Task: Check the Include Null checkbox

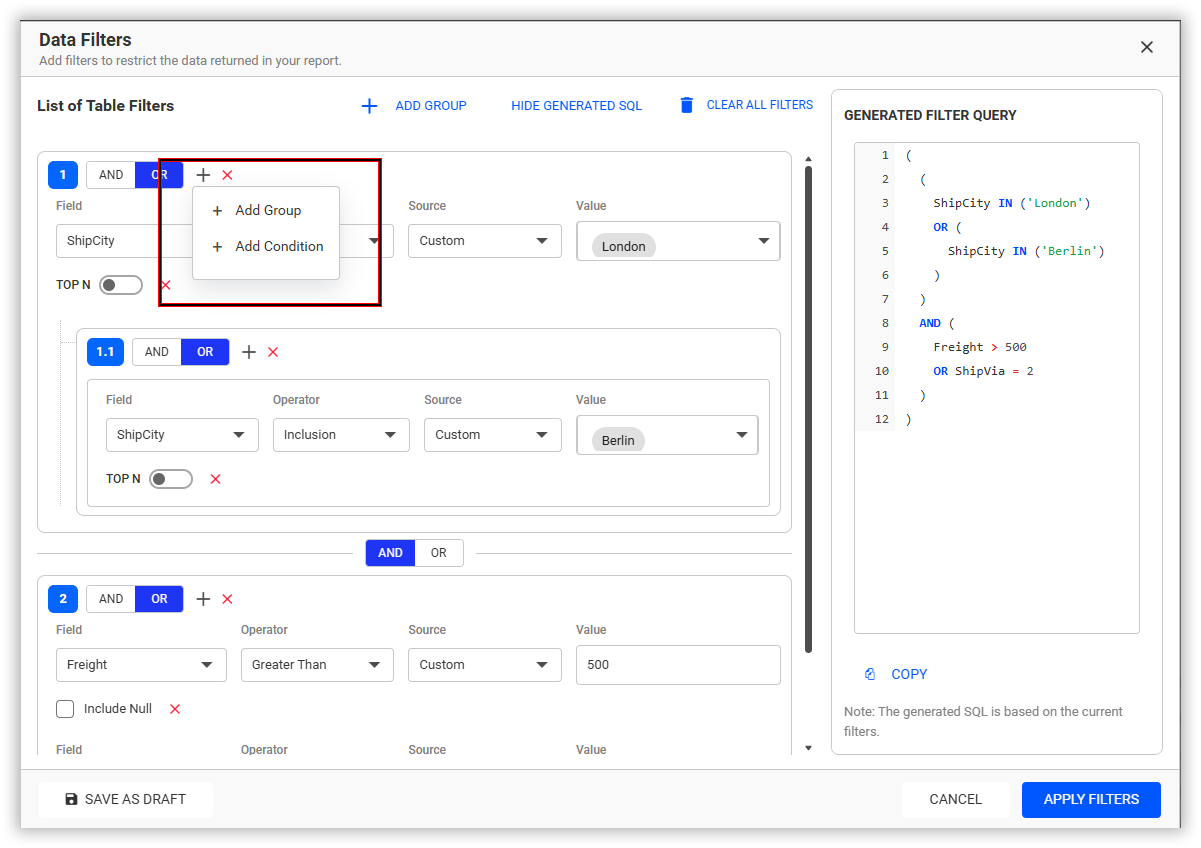Action: coord(65,709)
